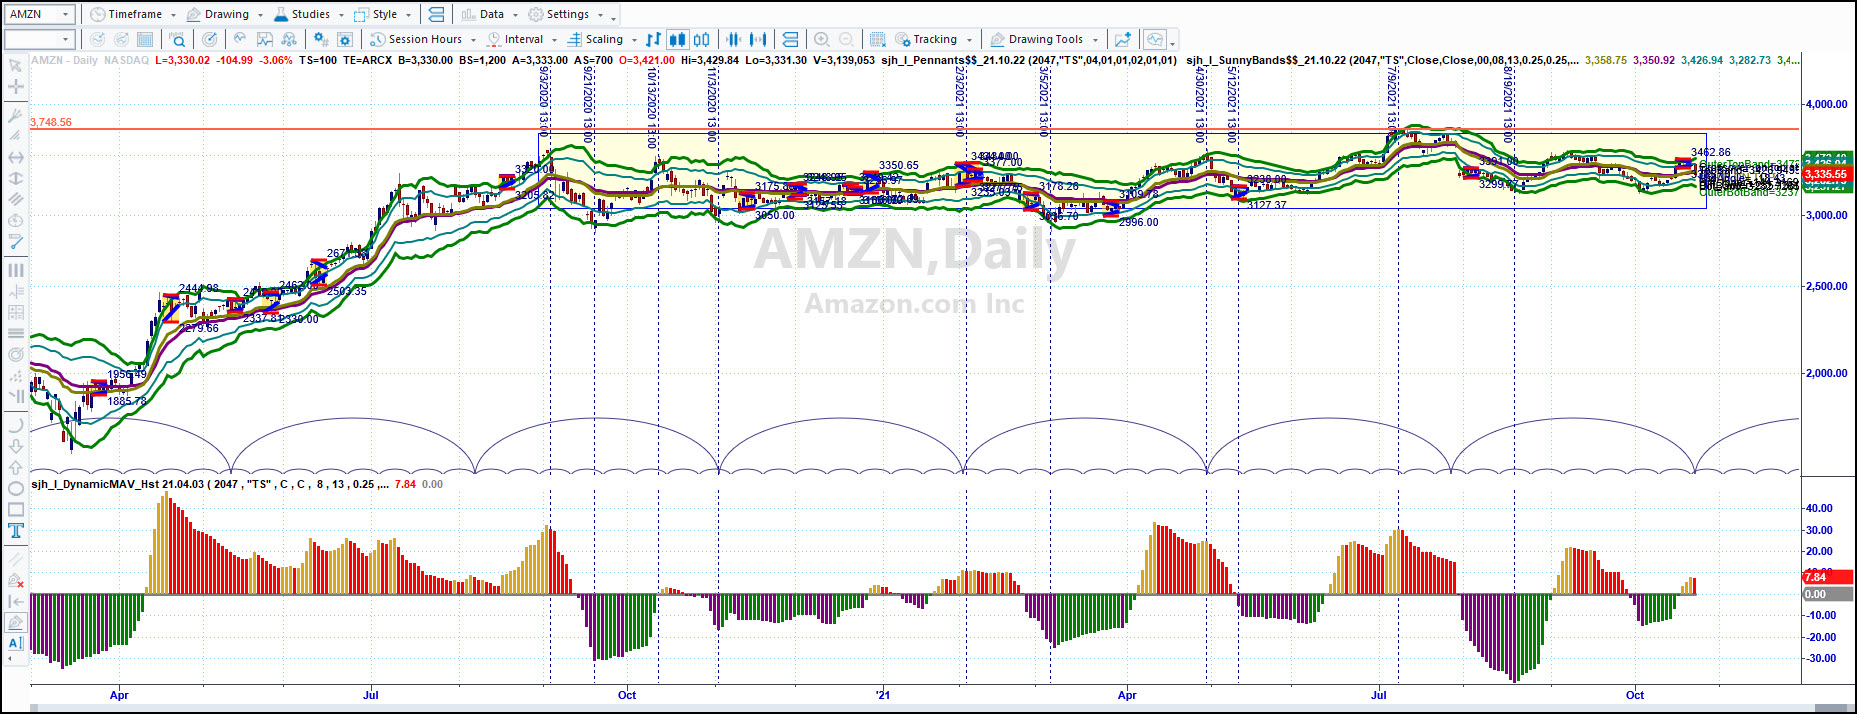Pick the vertical double-arrow line tool
This screenshot has height=714, width=1857.
[x=15, y=178]
